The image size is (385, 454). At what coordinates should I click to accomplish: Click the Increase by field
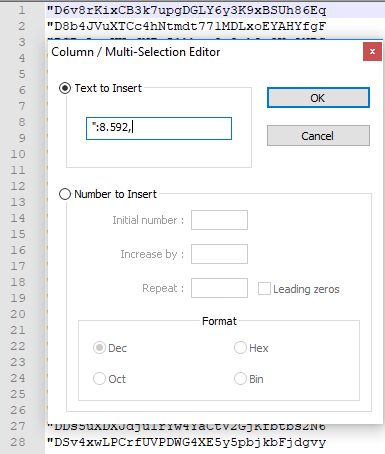tap(219, 254)
